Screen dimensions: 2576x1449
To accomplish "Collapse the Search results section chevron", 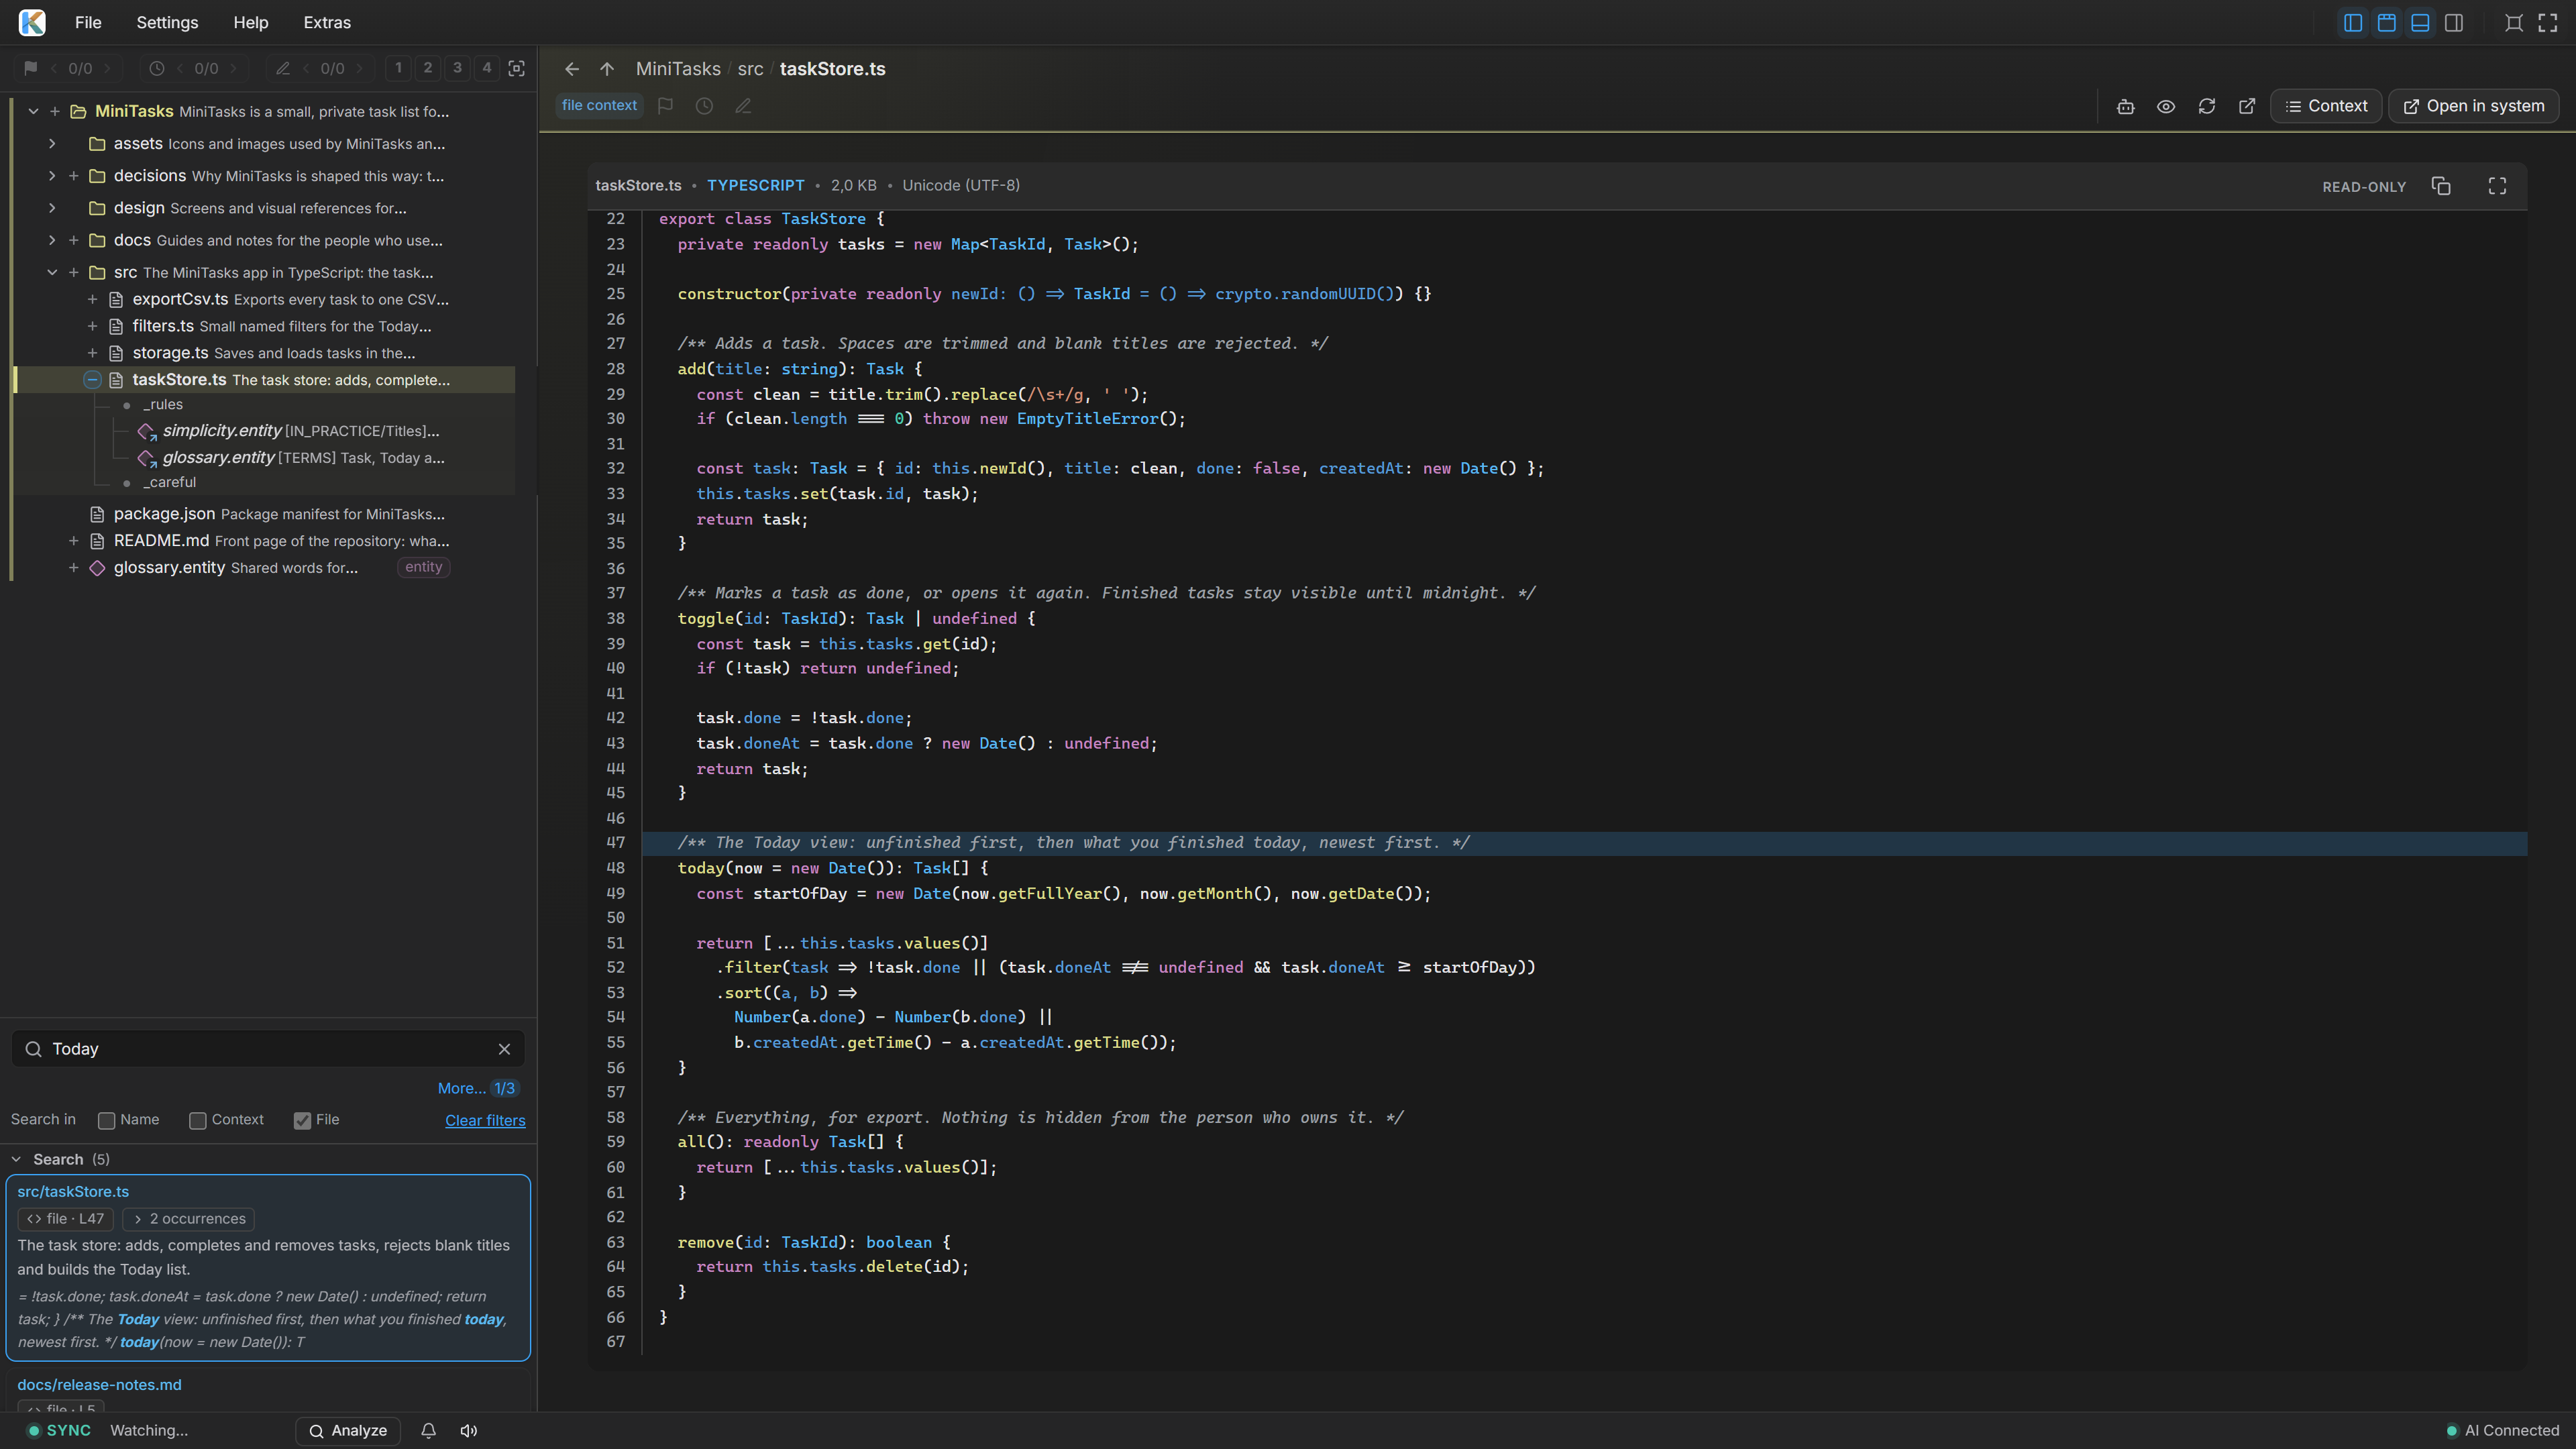I will click(16, 1159).
